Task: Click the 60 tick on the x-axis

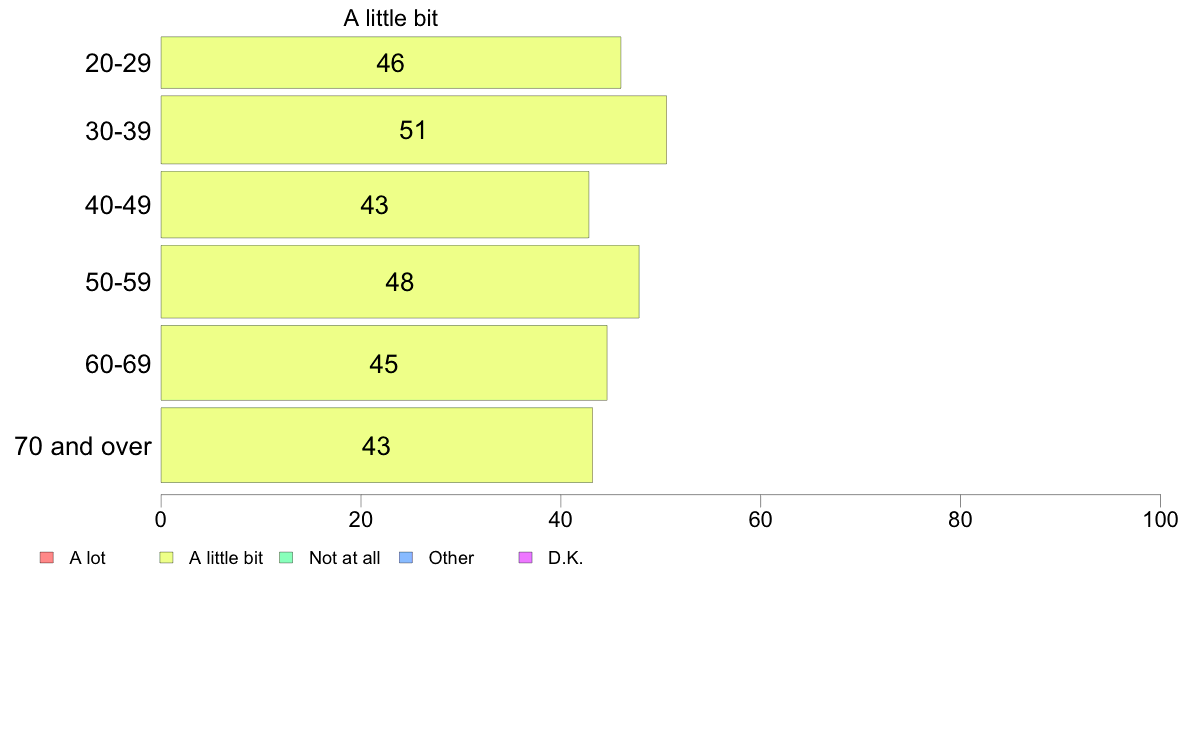Action: coord(761,519)
